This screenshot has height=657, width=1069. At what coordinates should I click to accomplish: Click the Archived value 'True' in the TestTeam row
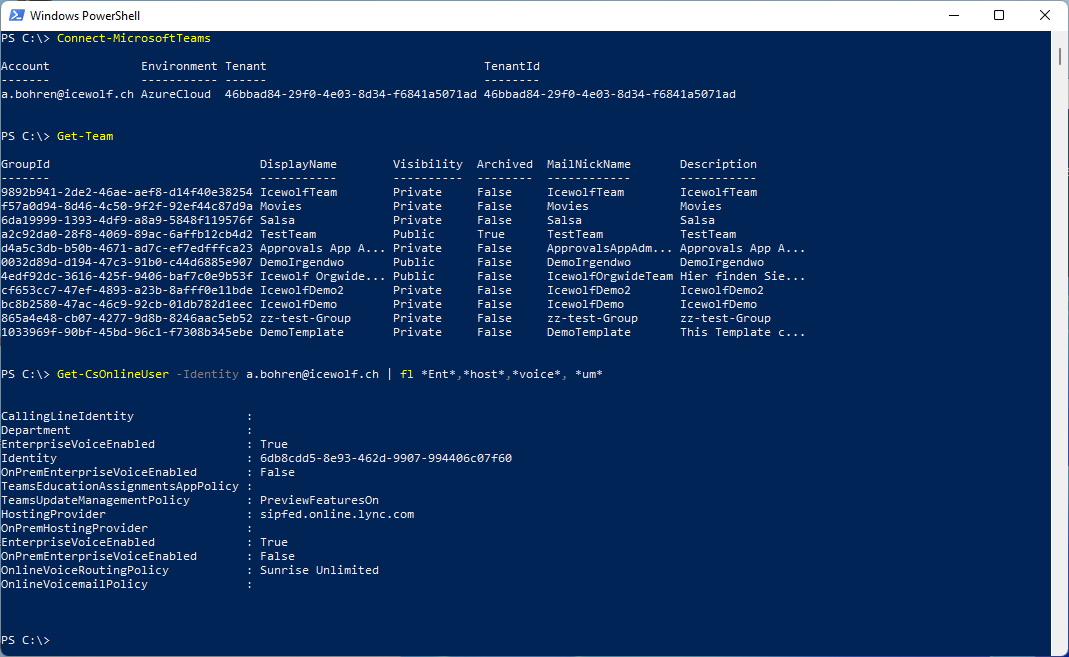click(491, 234)
